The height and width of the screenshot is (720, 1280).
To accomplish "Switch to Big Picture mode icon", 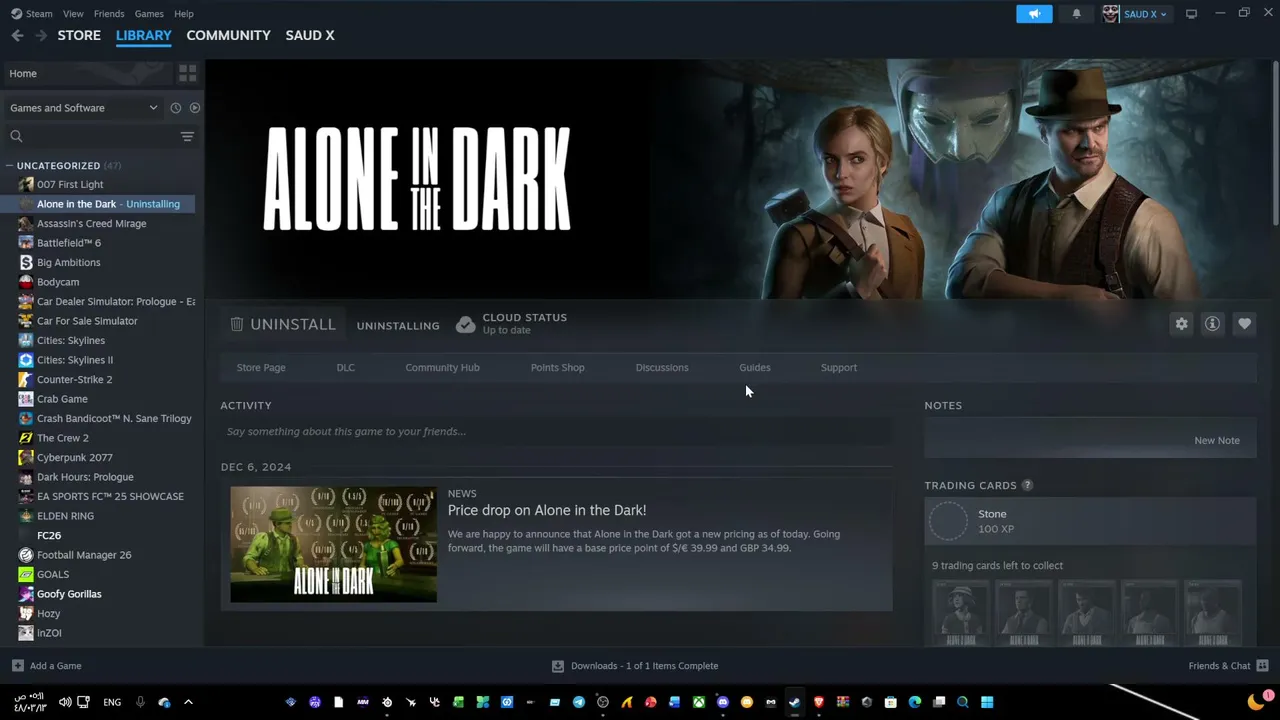I will point(1191,14).
